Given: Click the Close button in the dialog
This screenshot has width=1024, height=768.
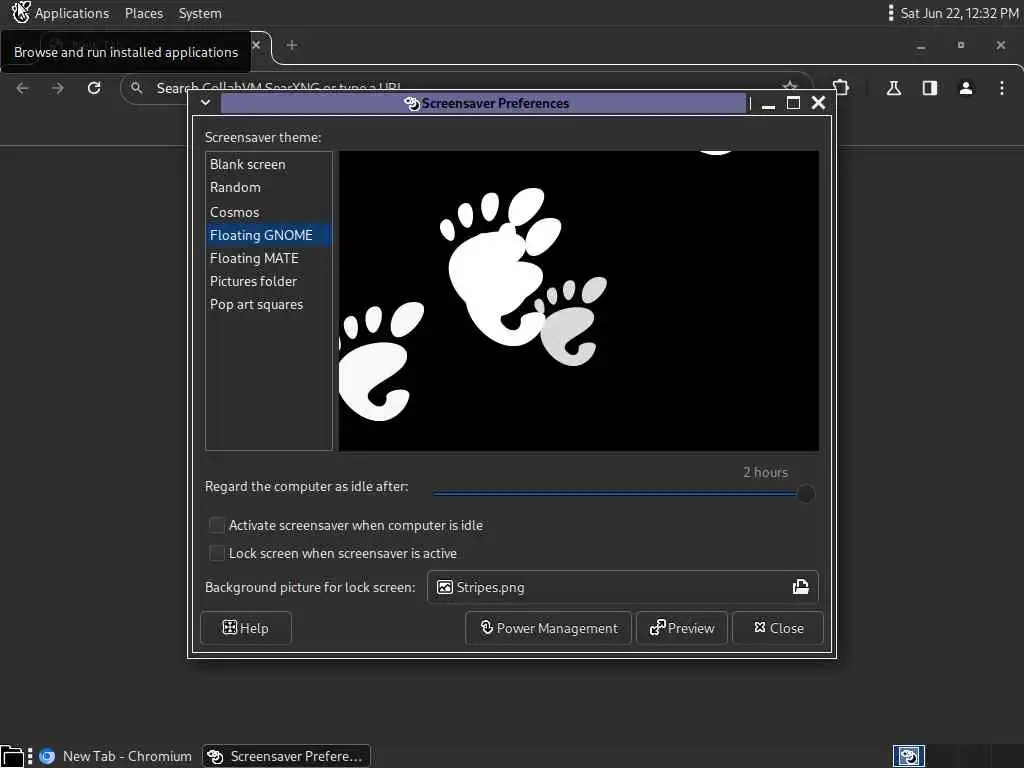Looking at the screenshot, I should (778, 628).
